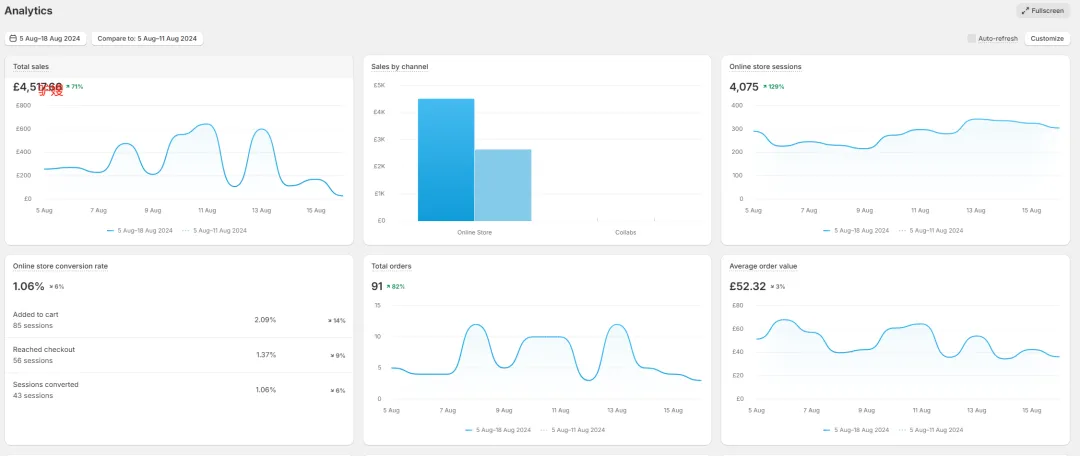Open the Online store conversion rate report
This screenshot has width=1080, height=456.
coord(60,266)
